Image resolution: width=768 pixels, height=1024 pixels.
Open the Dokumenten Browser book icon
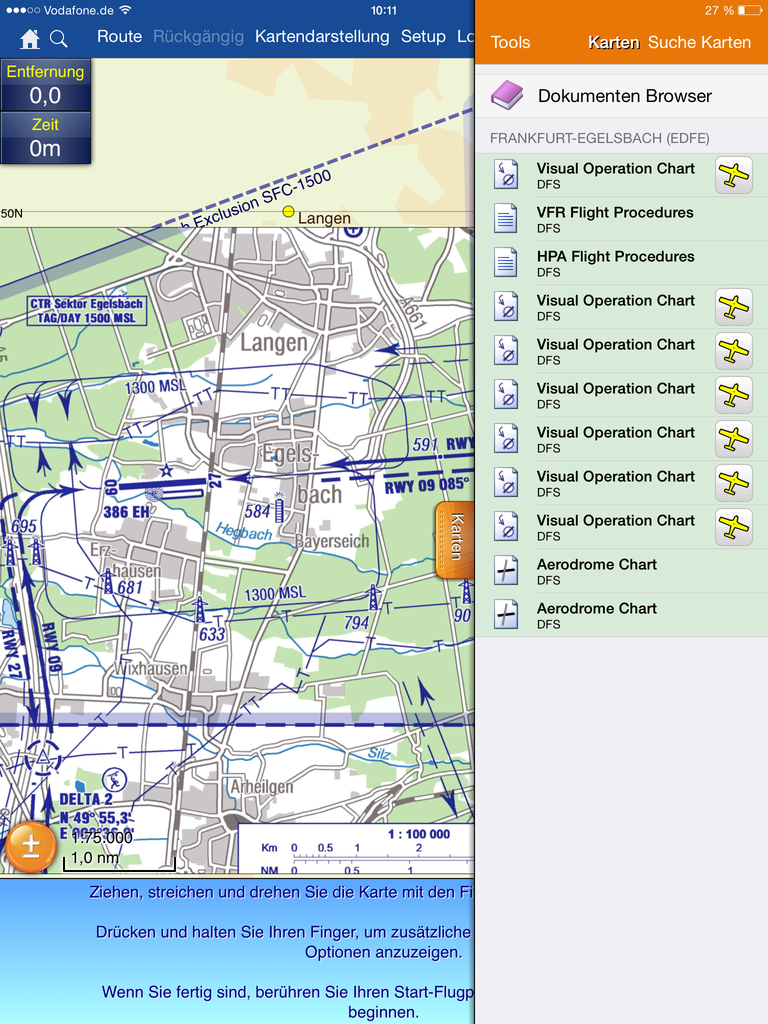[507, 96]
